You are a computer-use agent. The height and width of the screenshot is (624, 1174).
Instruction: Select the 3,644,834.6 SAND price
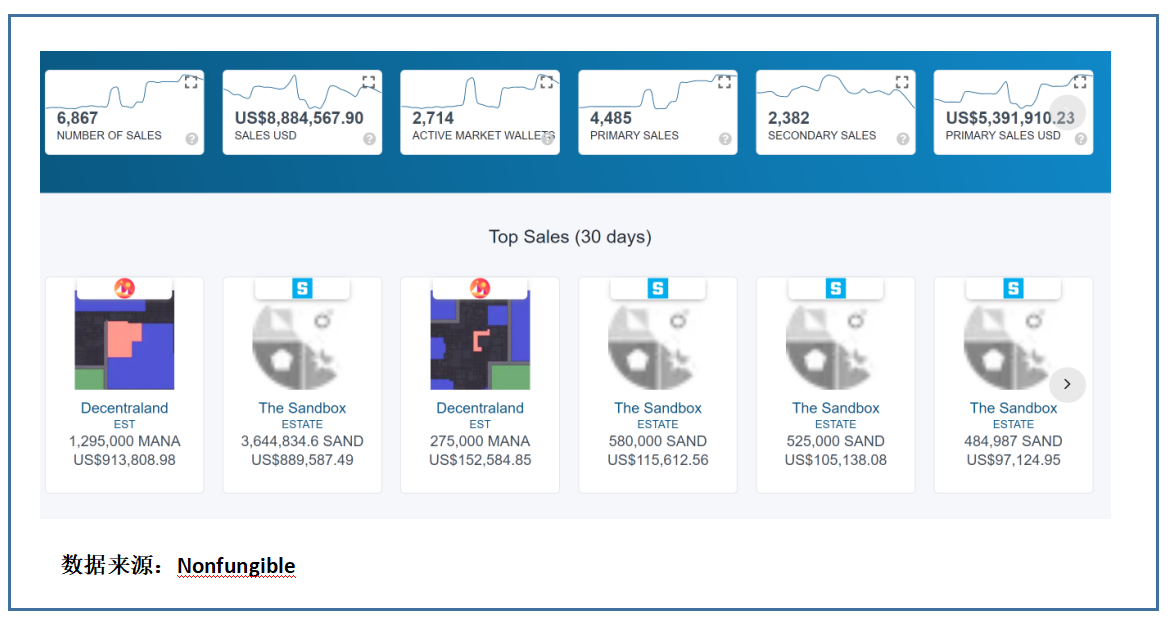302,441
